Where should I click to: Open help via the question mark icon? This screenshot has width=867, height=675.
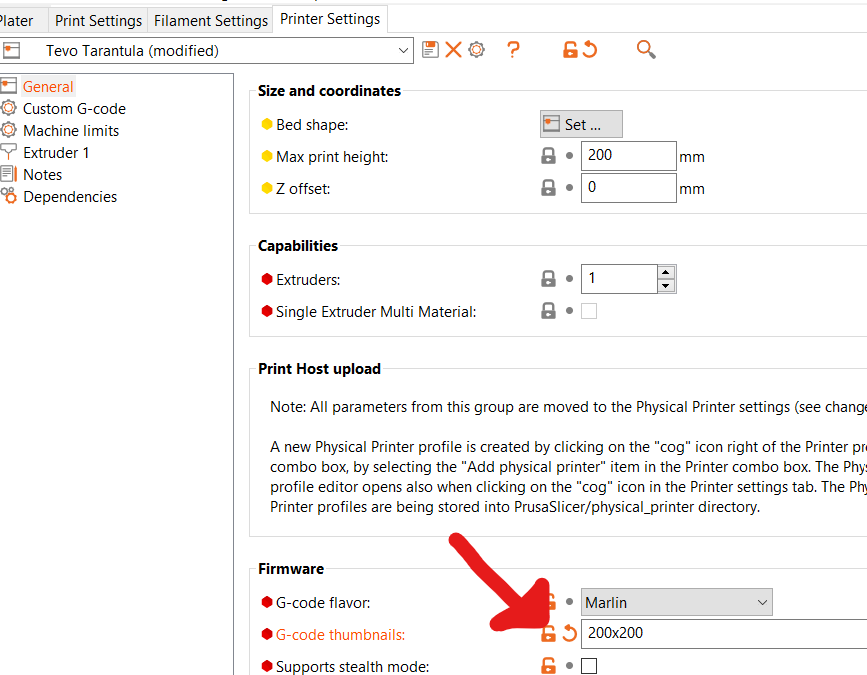tap(513, 50)
